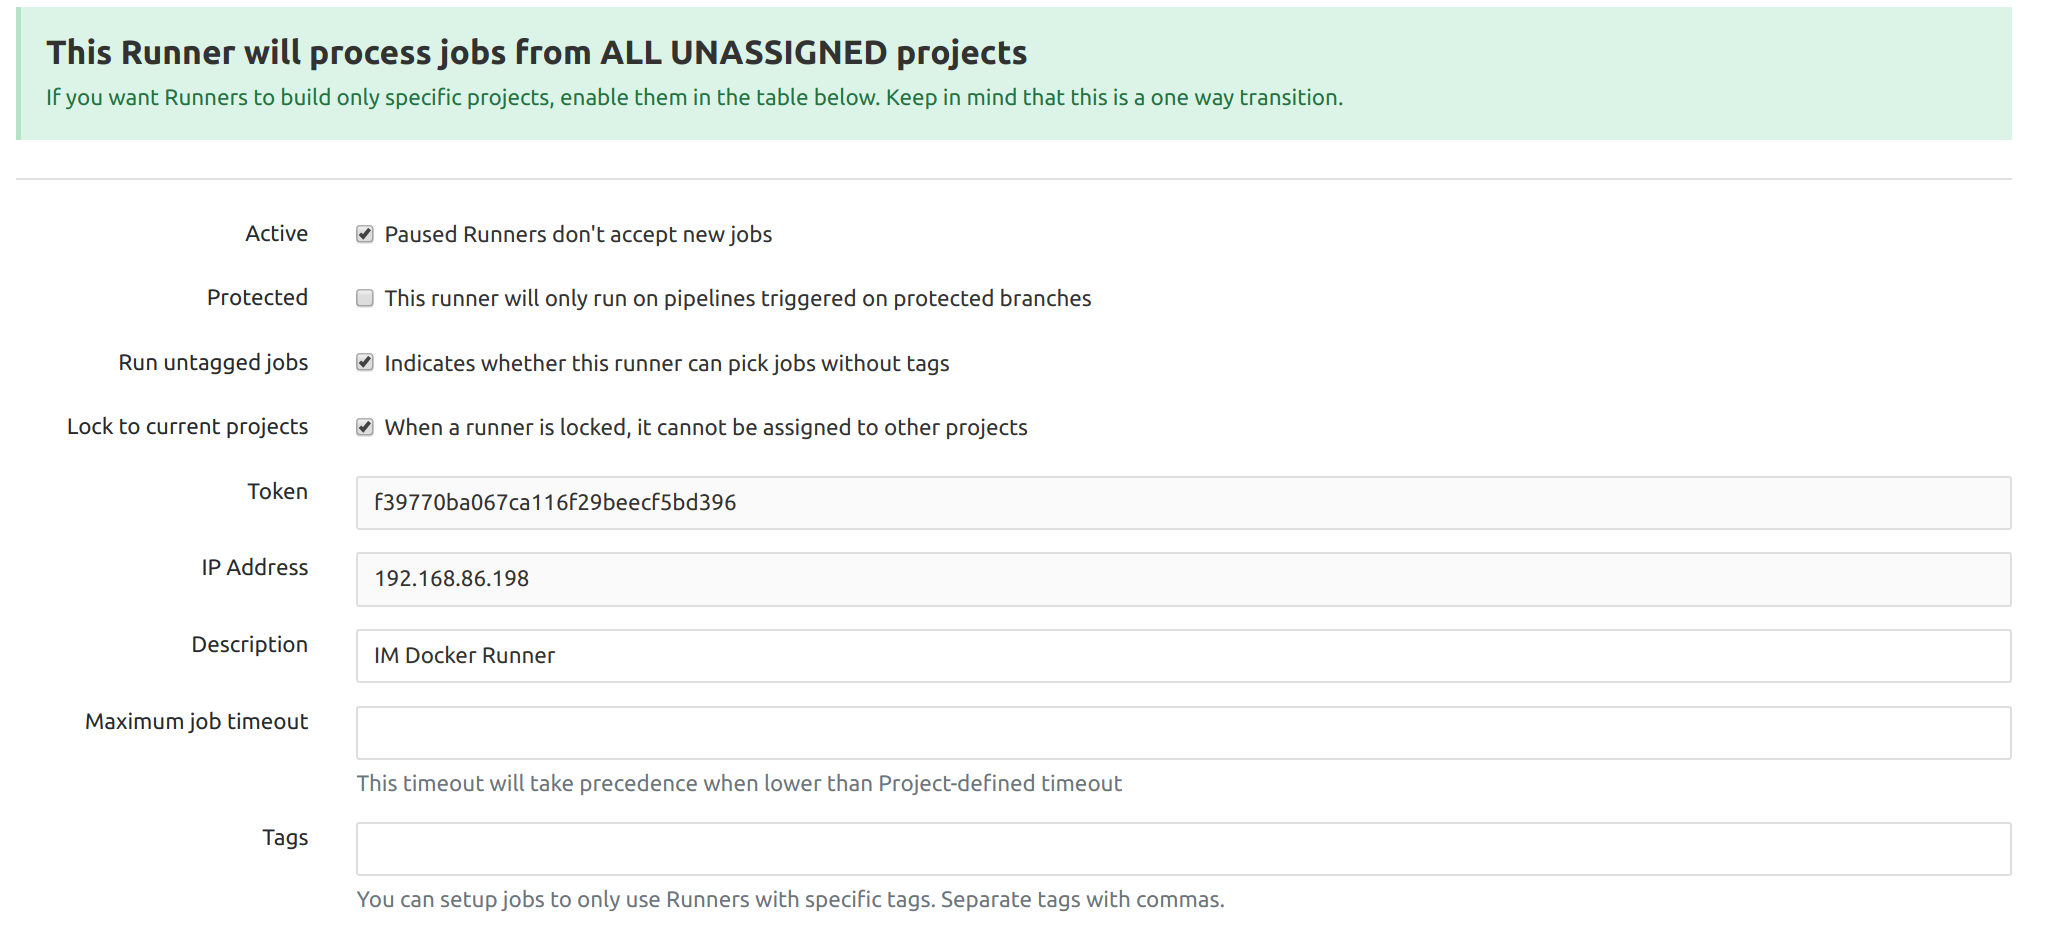2056x936 pixels.
Task: Click the "Maximum job timeout" label
Action: [x=196, y=722]
